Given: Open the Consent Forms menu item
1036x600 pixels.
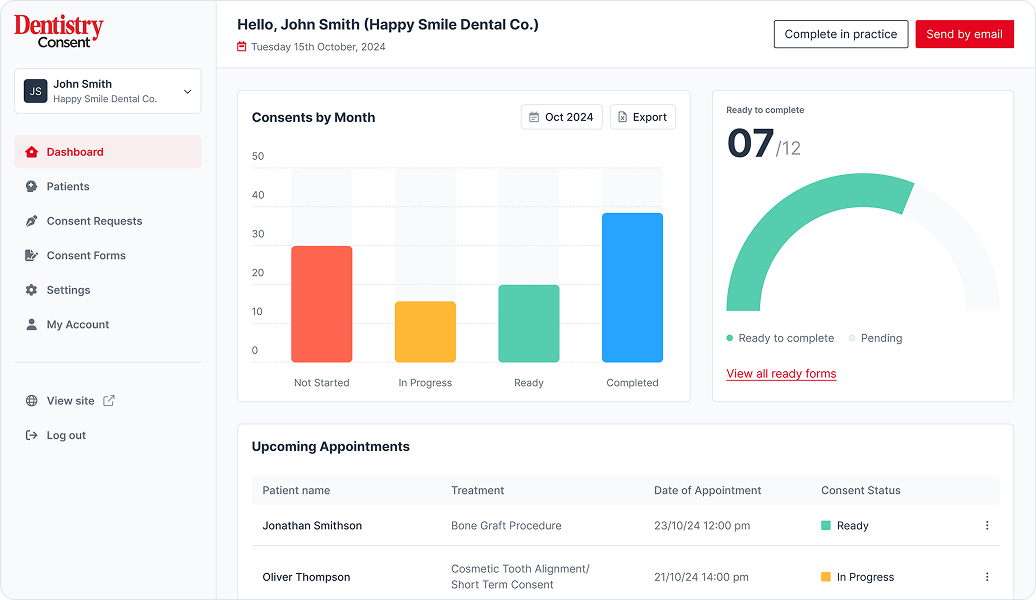Looking at the screenshot, I should point(86,256).
